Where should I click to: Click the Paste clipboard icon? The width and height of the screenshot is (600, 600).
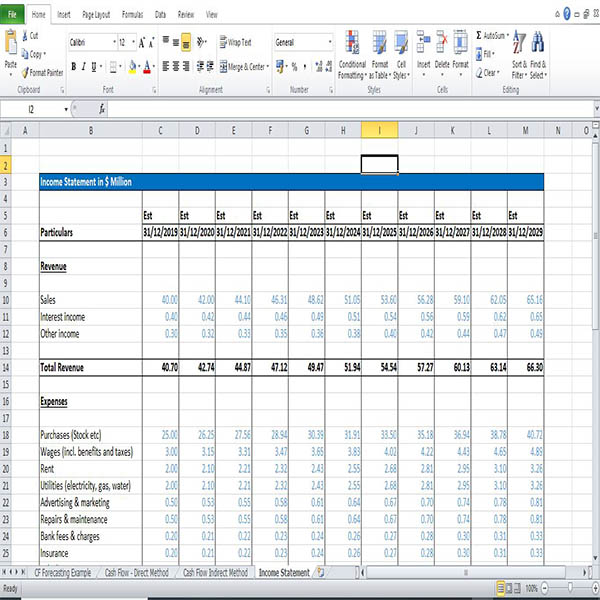pos(11,42)
